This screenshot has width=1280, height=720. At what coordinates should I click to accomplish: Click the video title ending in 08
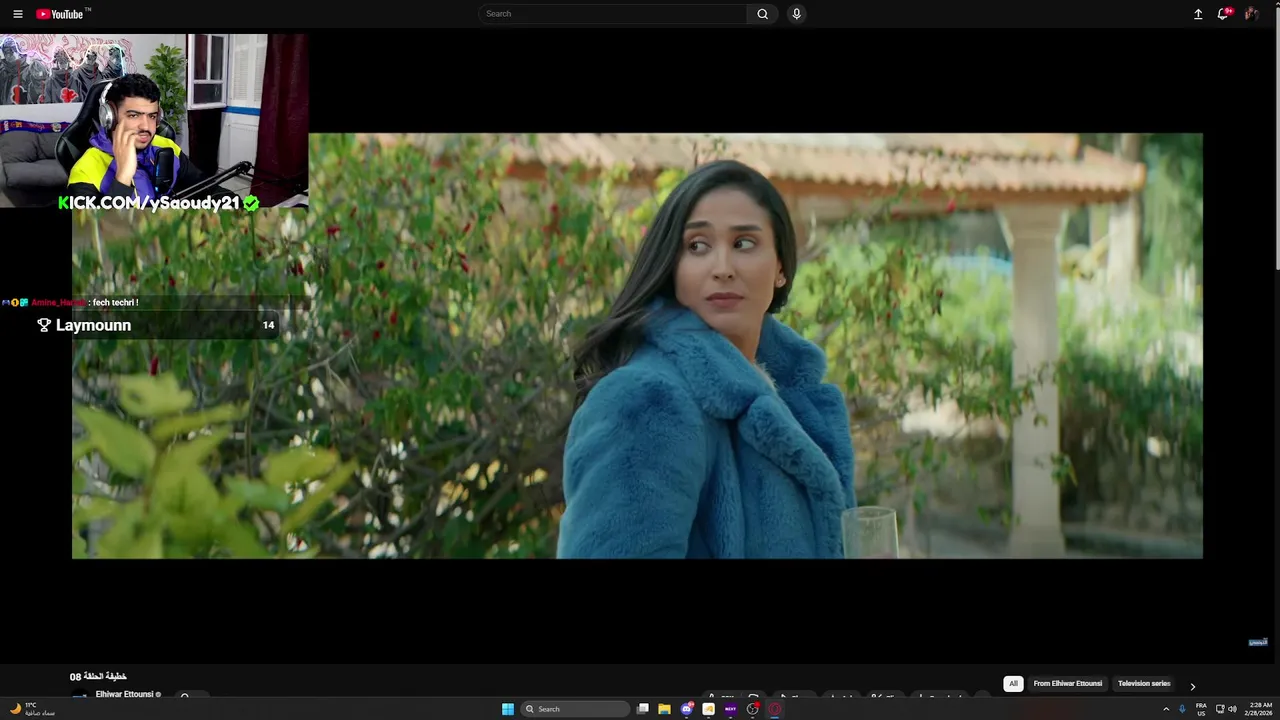(98, 677)
